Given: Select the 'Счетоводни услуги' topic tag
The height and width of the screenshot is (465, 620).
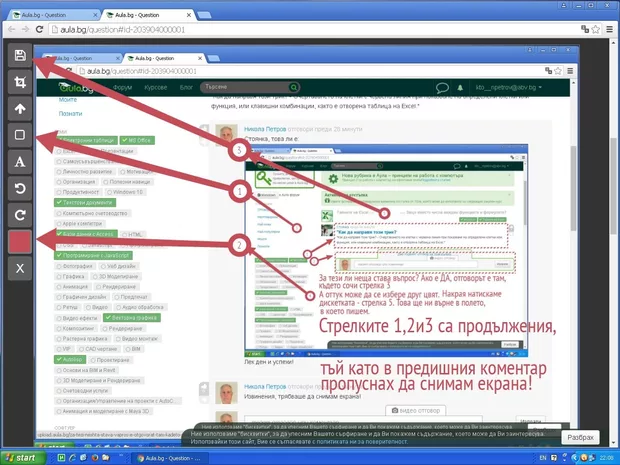Looking at the screenshot, I should 83,390.
